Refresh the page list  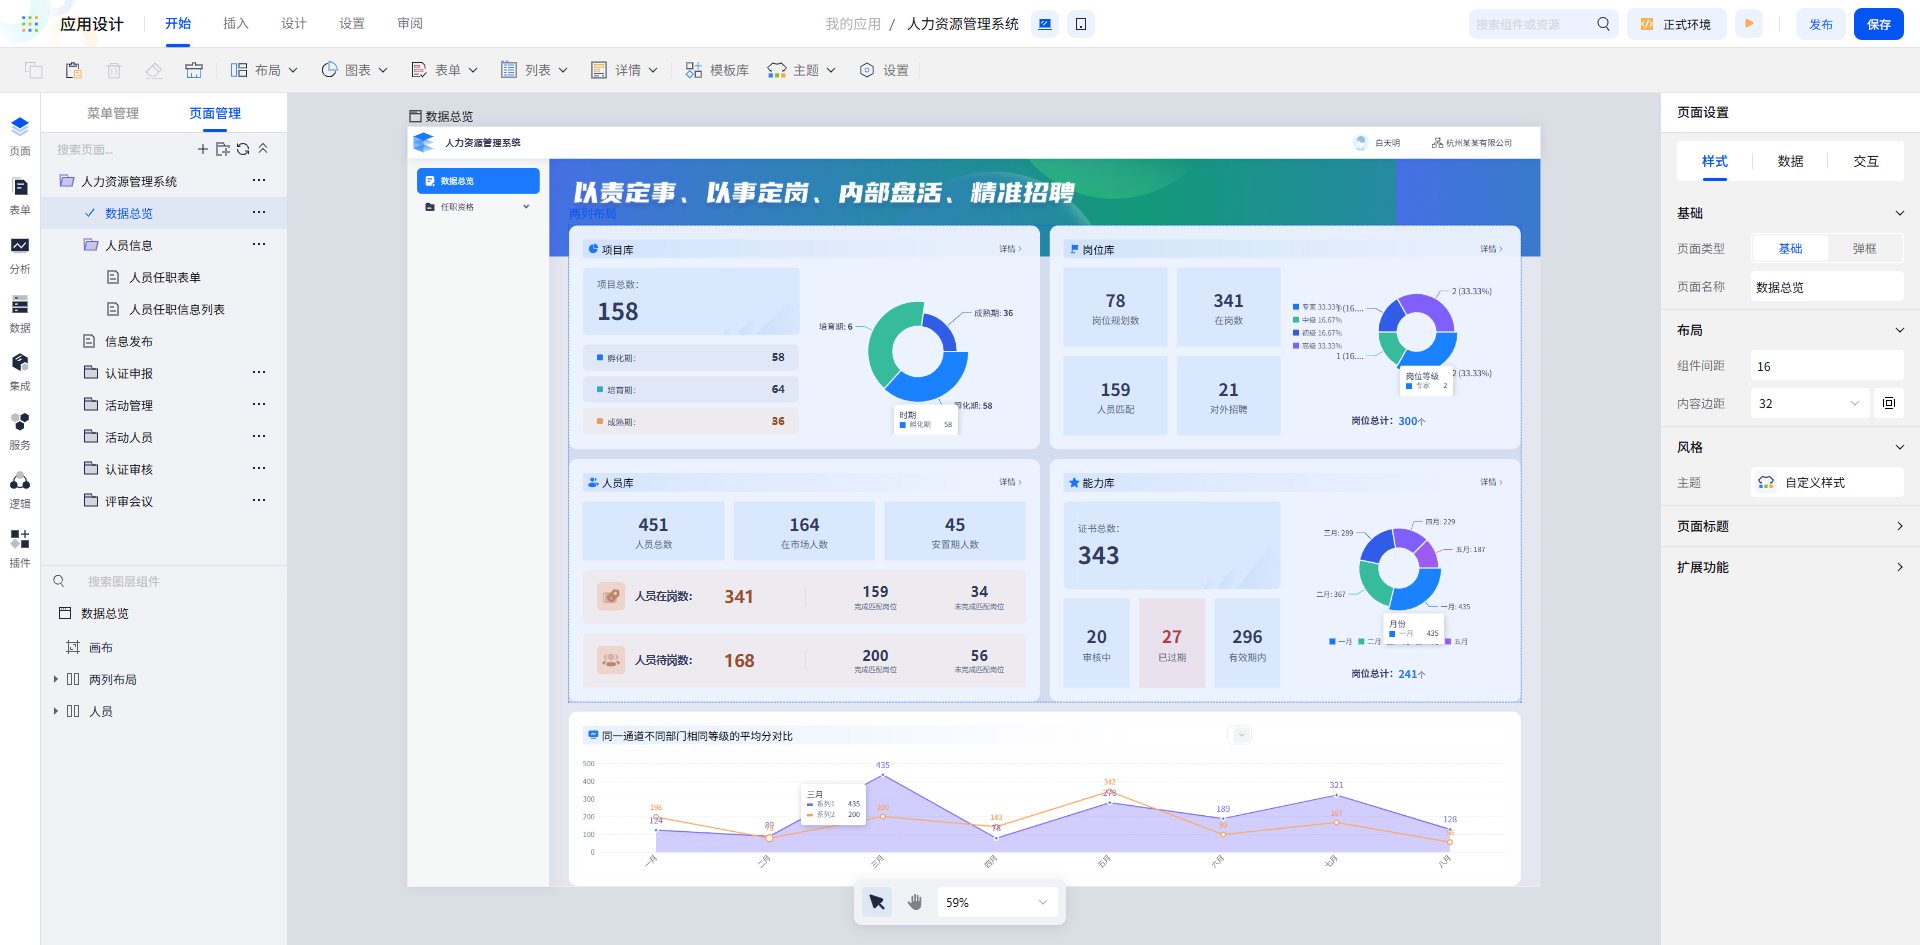point(243,149)
